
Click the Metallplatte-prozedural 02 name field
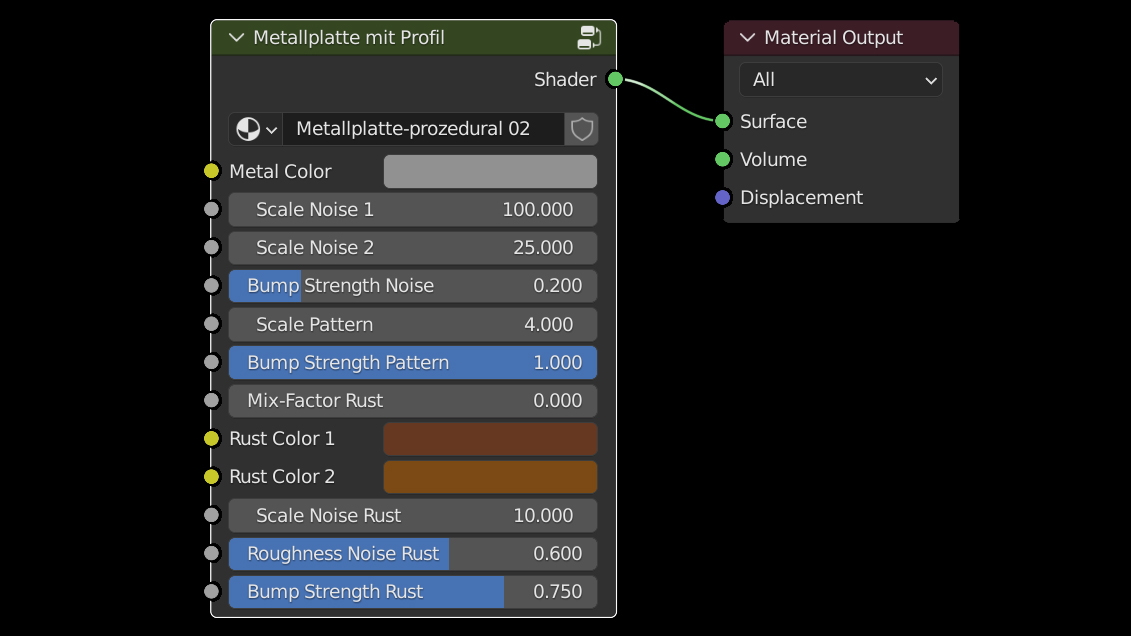(x=422, y=129)
